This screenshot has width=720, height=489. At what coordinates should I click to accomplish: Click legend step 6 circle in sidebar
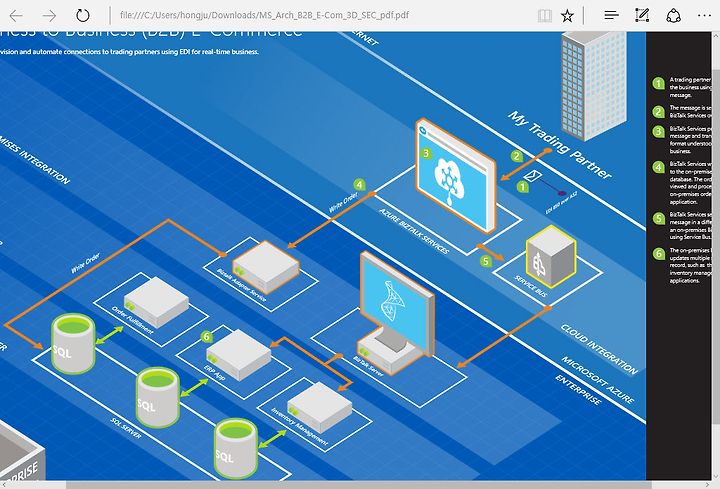pos(658,253)
